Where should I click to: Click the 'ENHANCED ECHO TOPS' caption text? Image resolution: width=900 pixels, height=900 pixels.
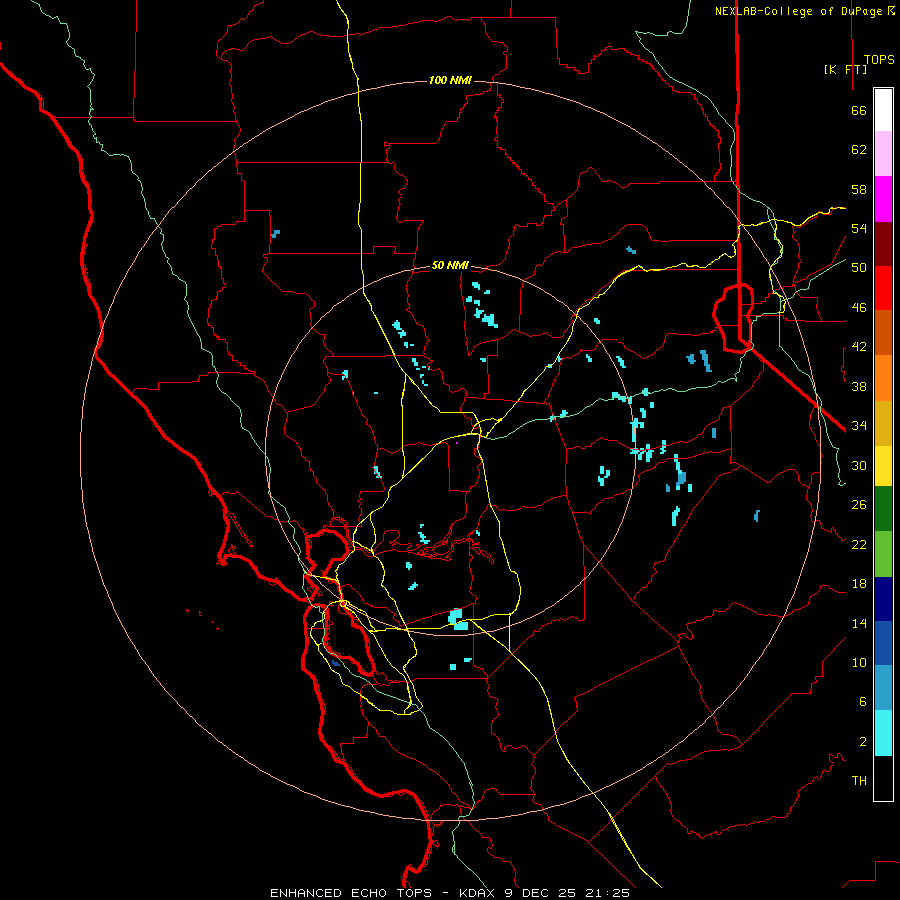pos(351,893)
